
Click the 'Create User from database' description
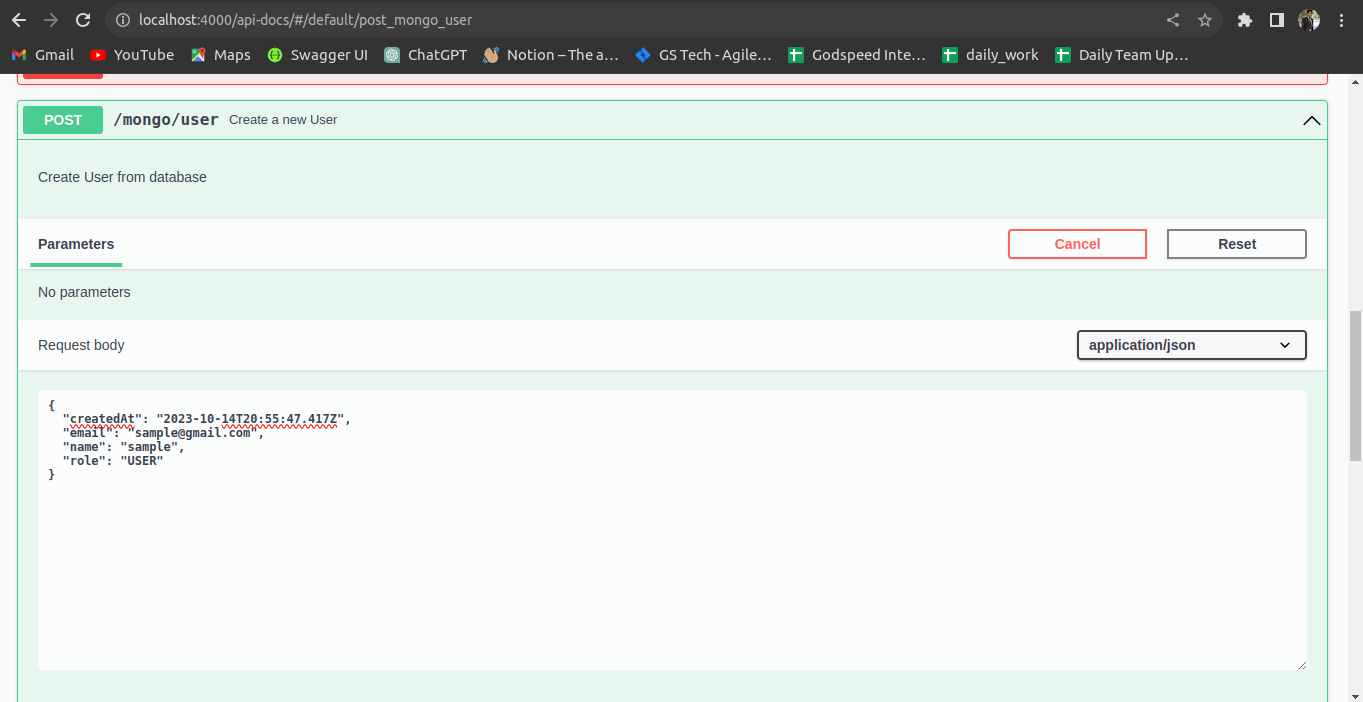(x=122, y=177)
